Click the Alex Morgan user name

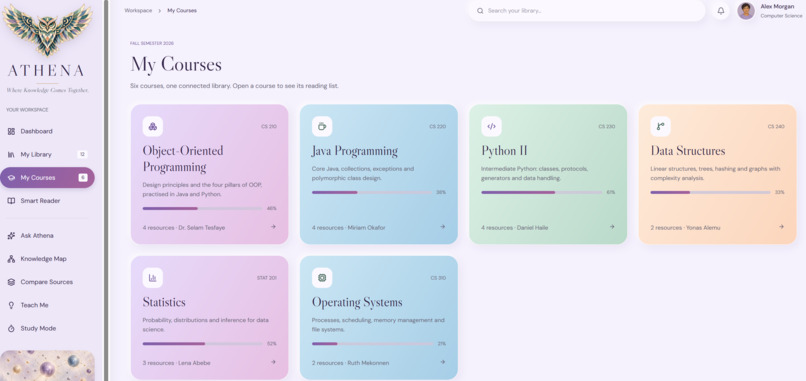tap(777, 7)
